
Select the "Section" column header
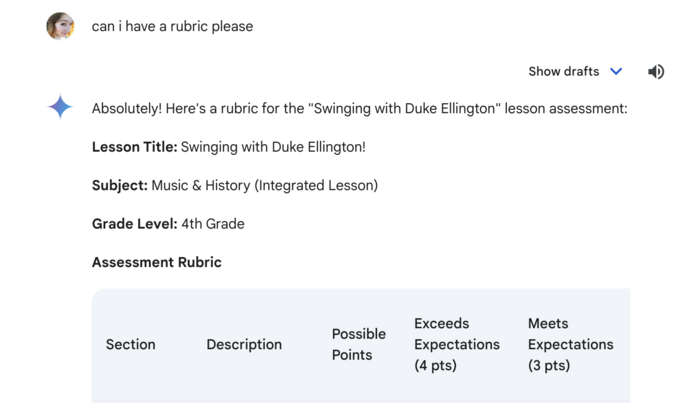point(131,344)
